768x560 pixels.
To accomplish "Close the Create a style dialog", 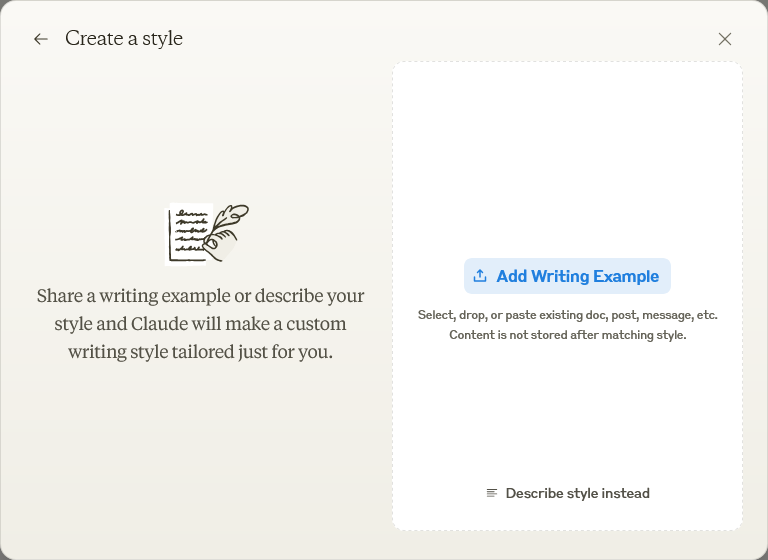I will click(x=725, y=39).
